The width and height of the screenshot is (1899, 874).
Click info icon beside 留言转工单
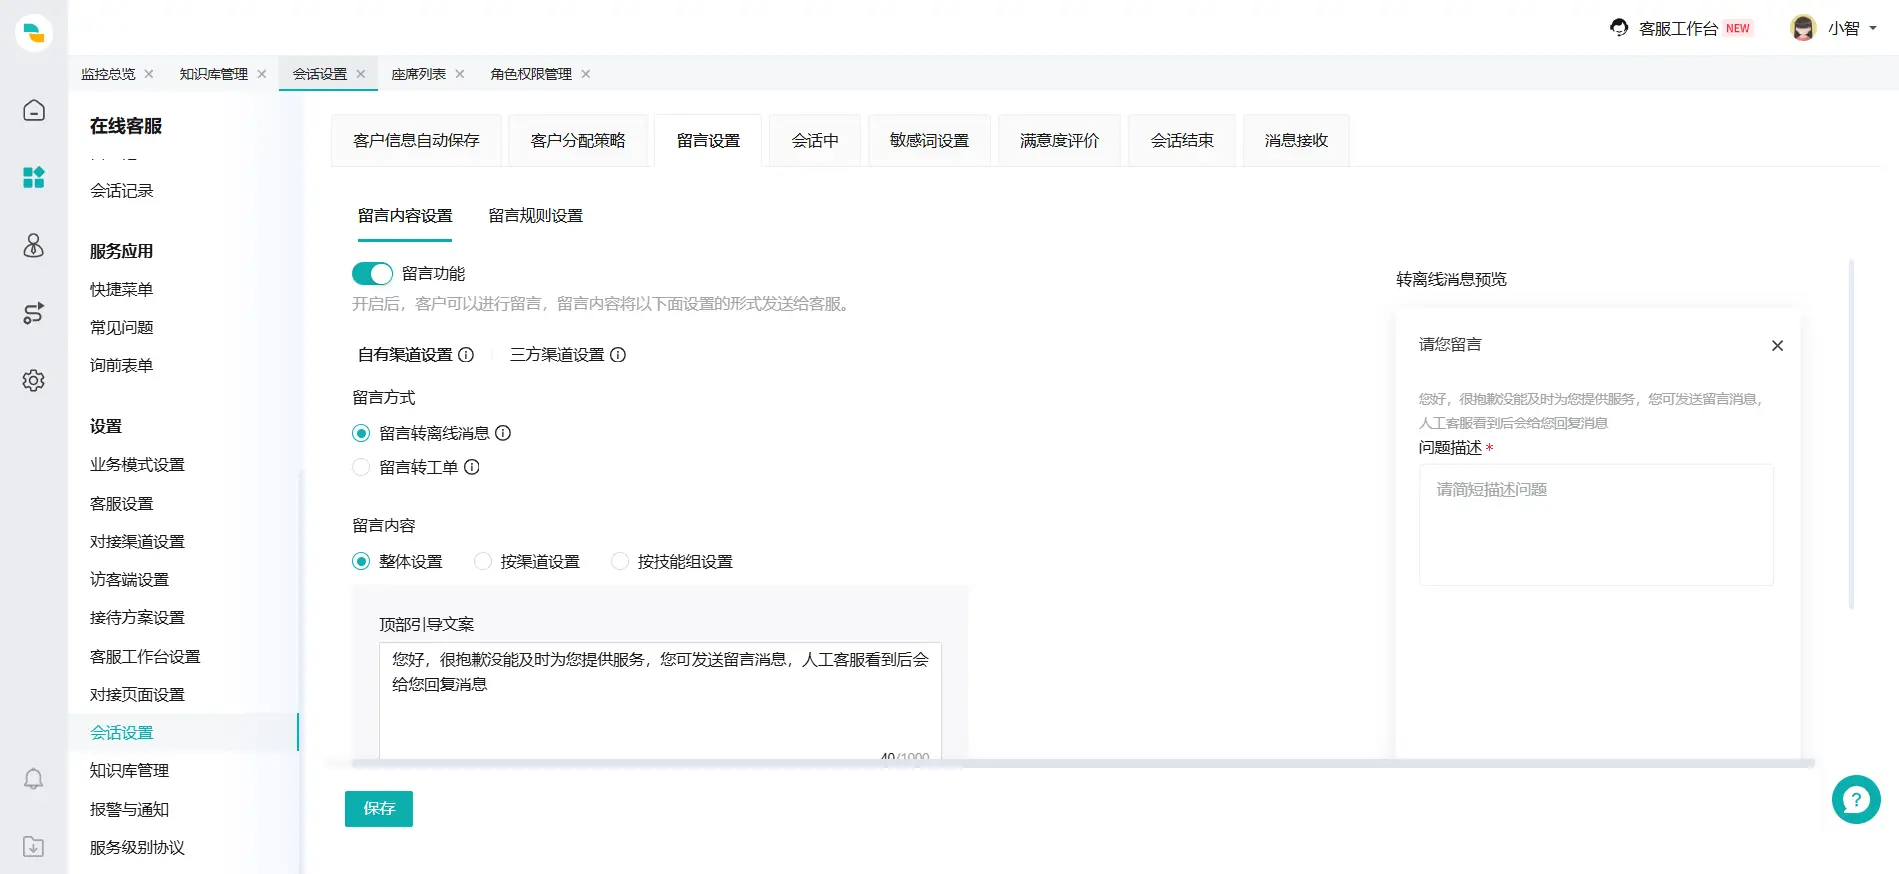click(x=472, y=467)
